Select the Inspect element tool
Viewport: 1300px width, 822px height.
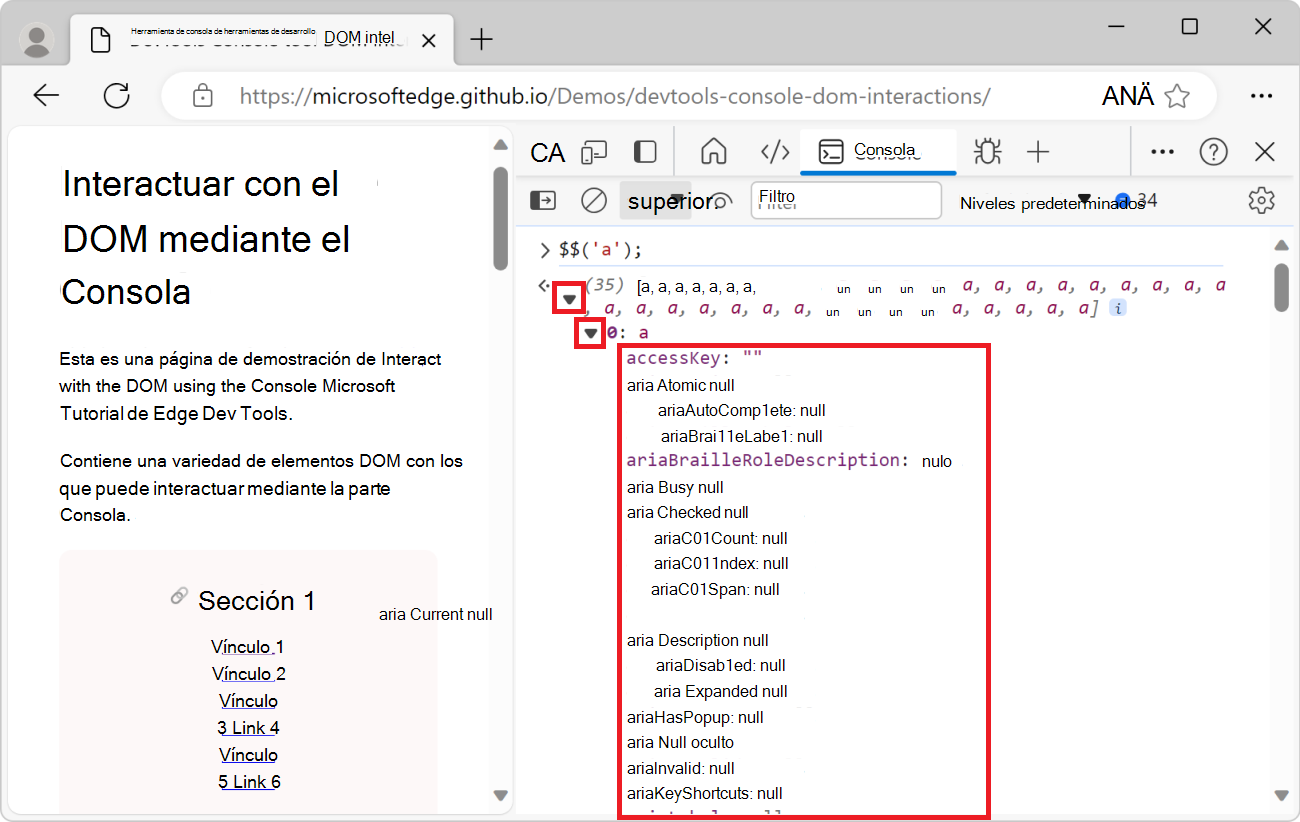[x=547, y=152]
